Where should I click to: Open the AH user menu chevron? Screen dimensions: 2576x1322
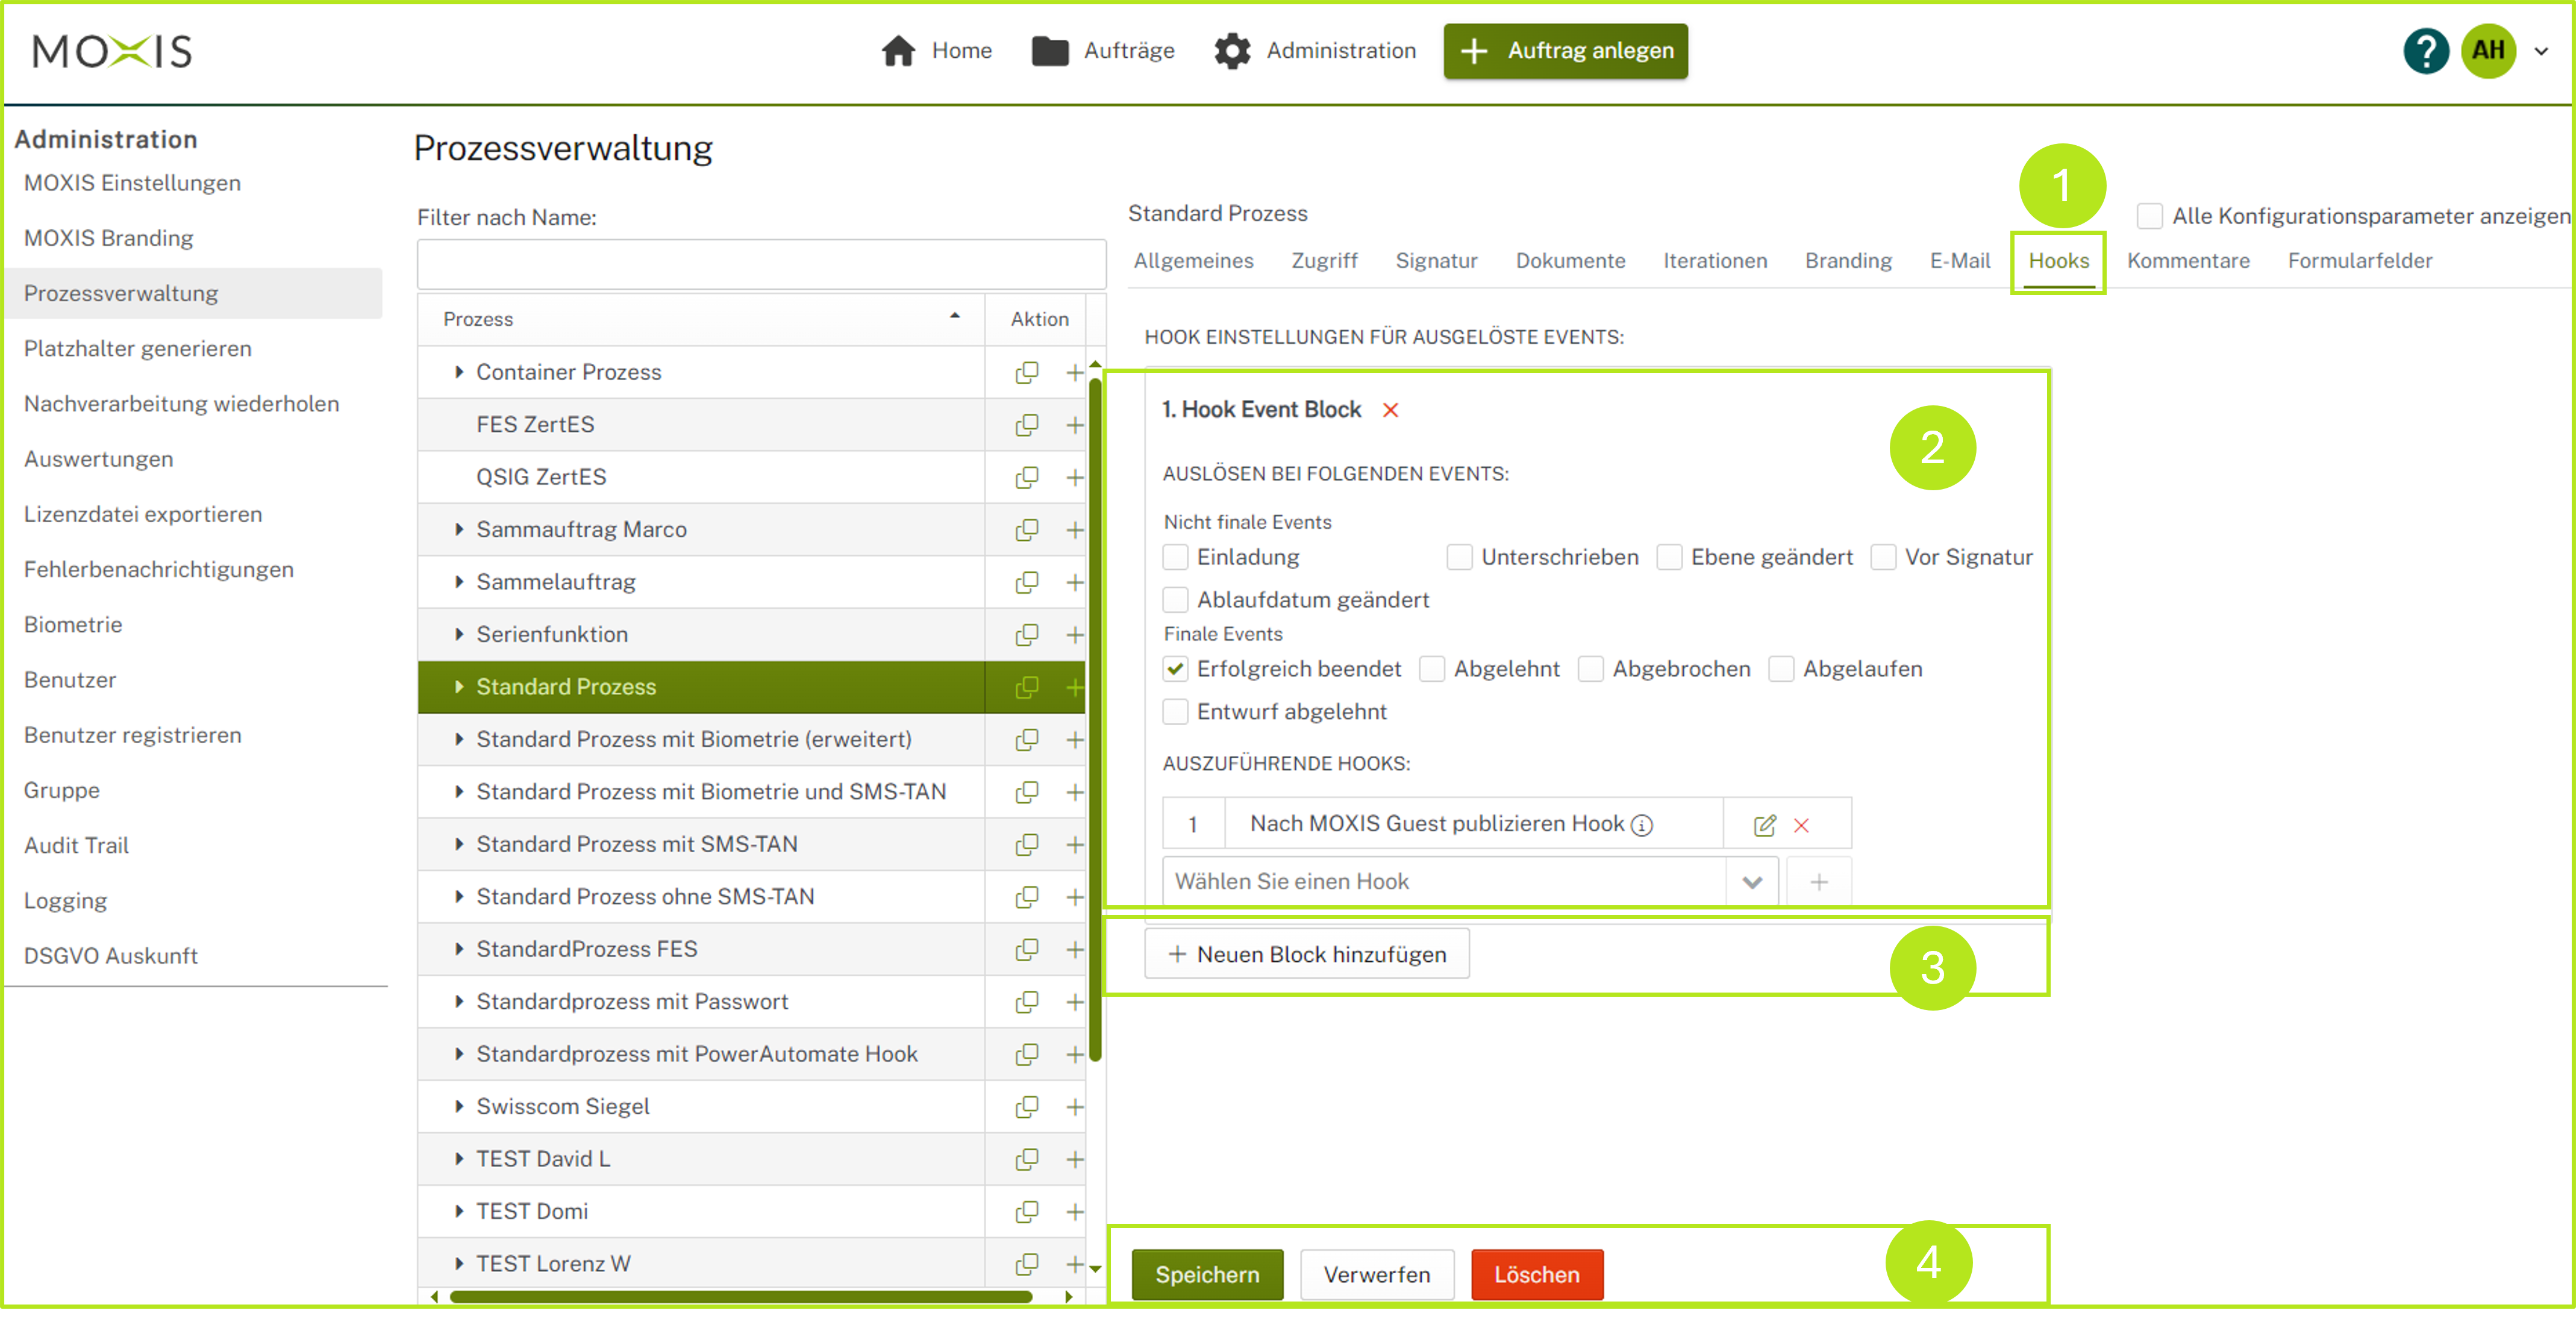(2541, 51)
